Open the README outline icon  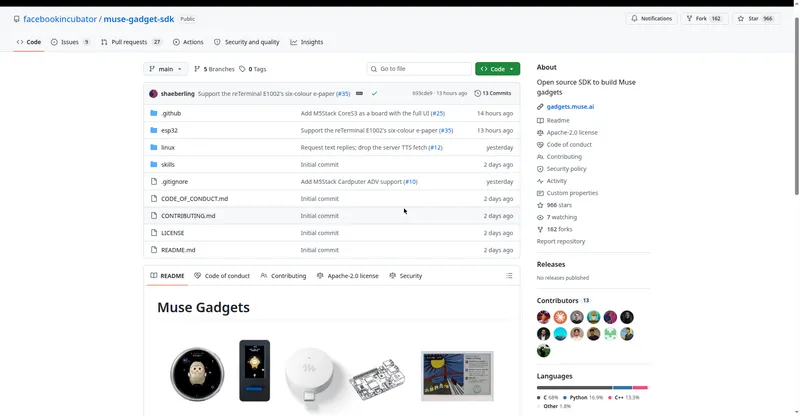[x=509, y=276]
